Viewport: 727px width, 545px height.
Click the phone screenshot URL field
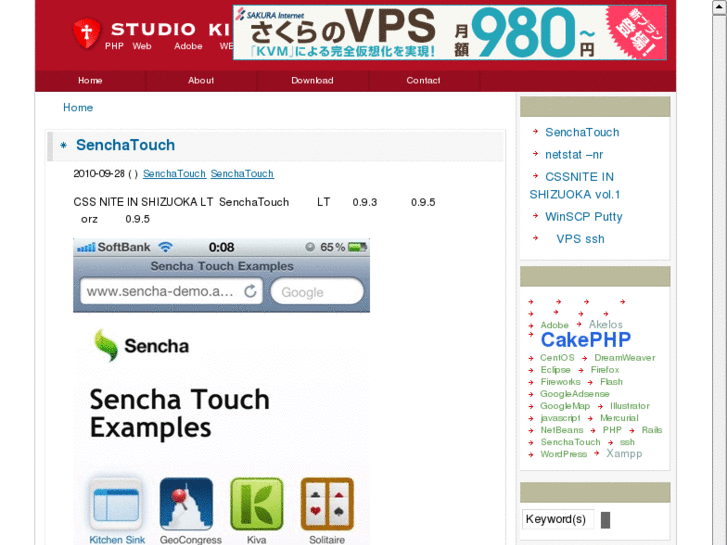pyautogui.click(x=171, y=291)
